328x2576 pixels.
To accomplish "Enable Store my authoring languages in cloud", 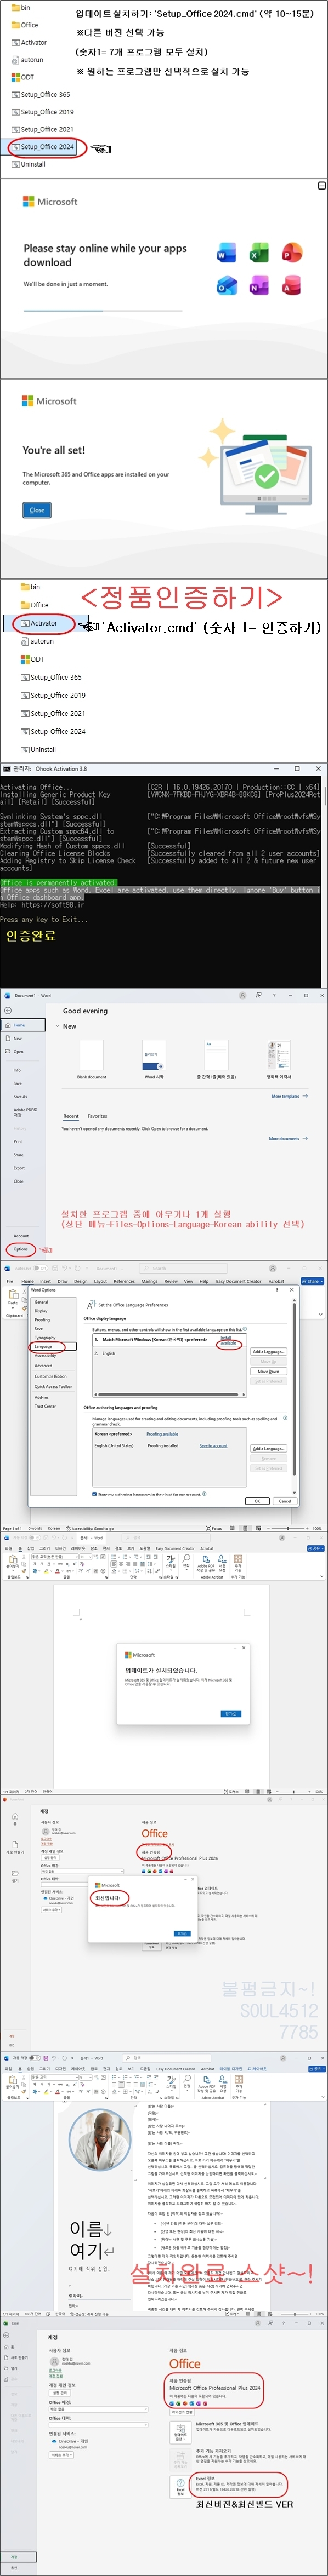I will 95,1494.
